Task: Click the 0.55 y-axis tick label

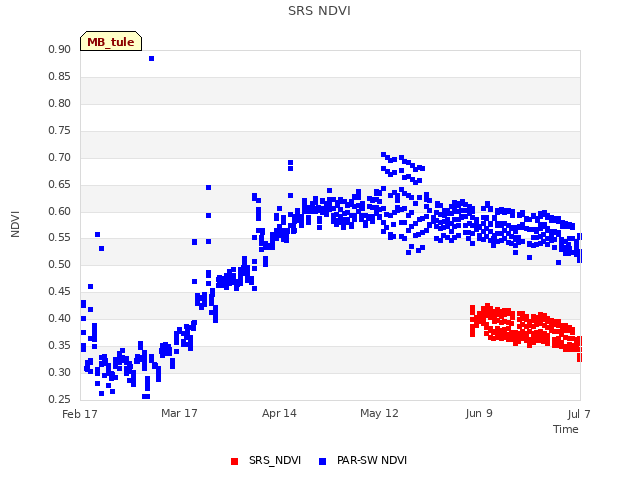Action: tap(59, 238)
